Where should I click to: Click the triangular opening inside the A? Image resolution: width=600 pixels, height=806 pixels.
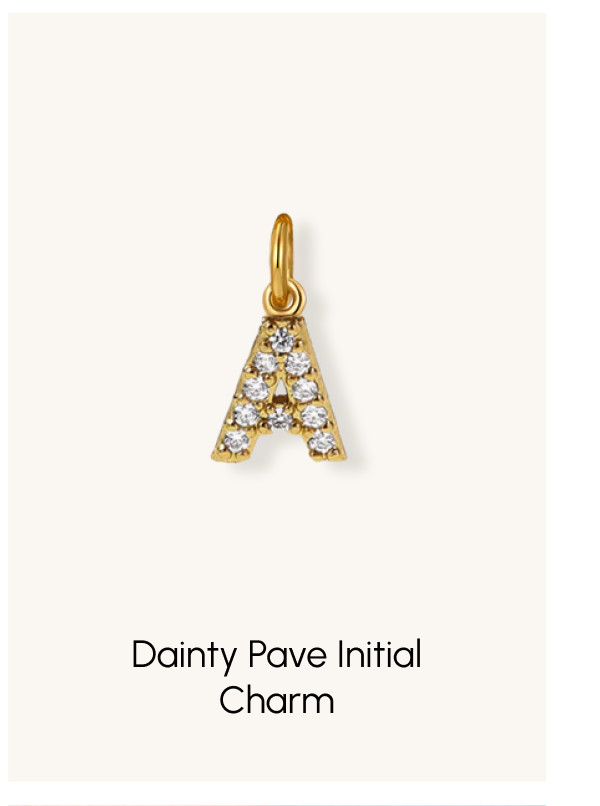click(x=280, y=394)
